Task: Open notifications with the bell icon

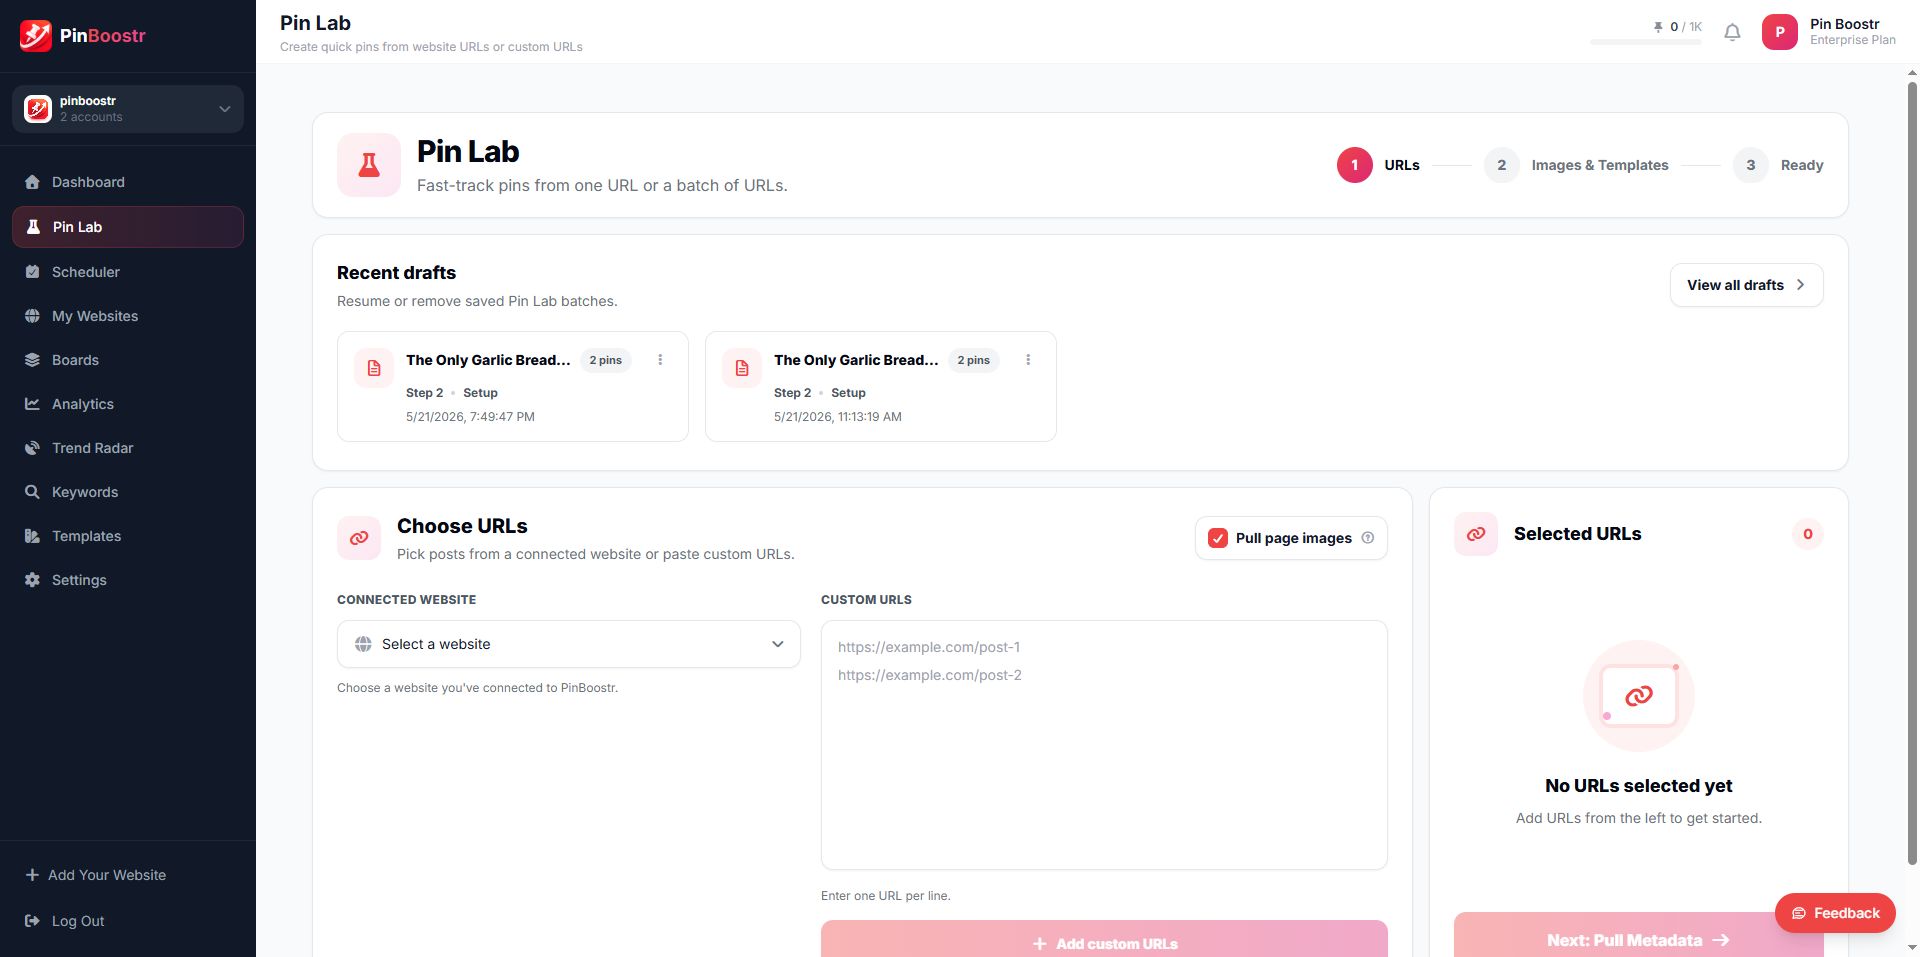Action: [1732, 32]
